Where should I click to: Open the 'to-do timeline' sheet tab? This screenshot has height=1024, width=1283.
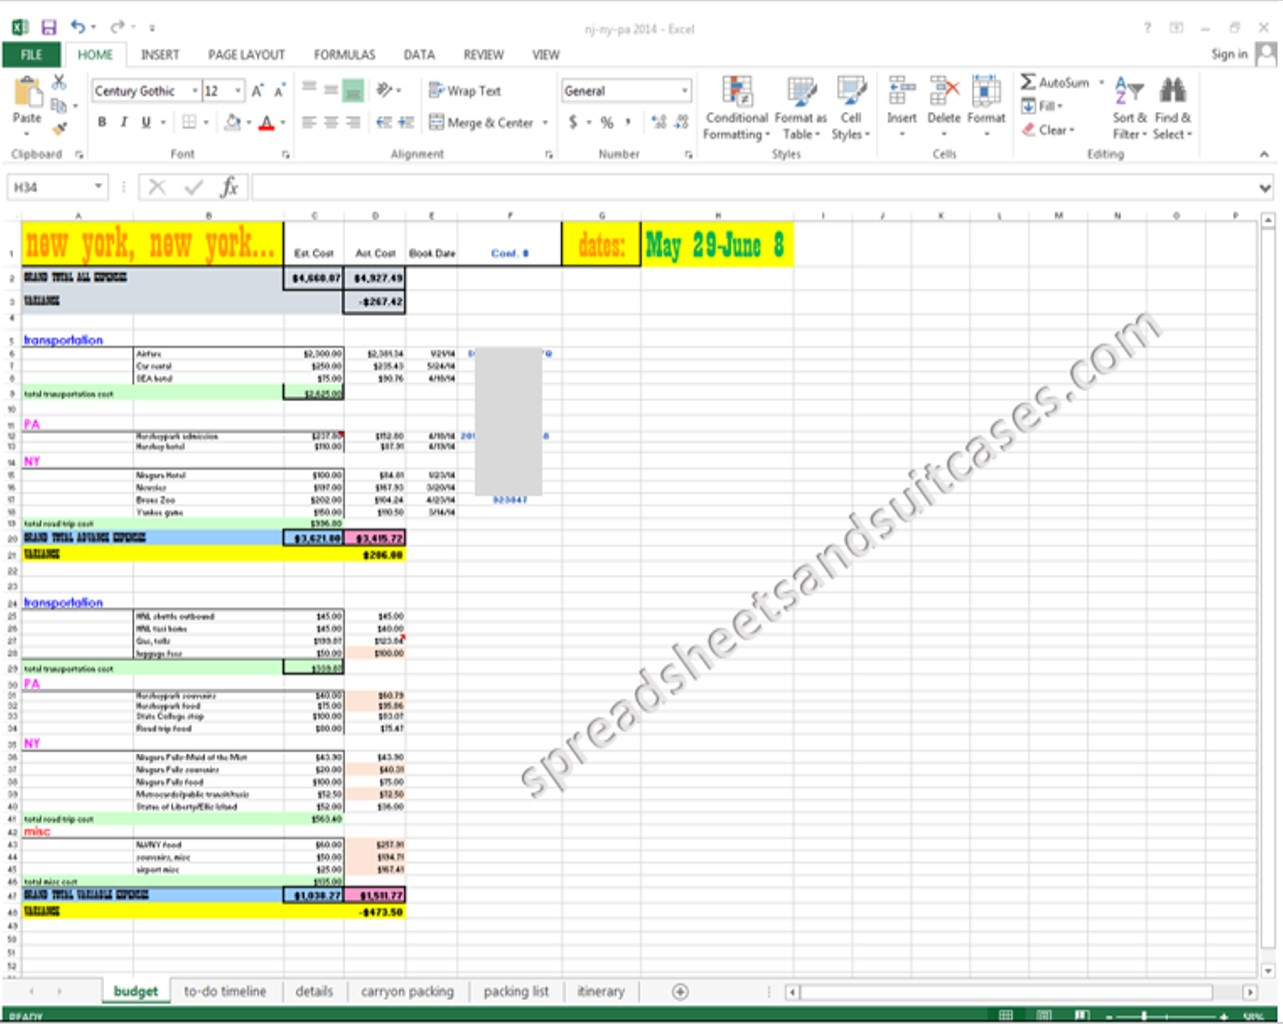225,991
